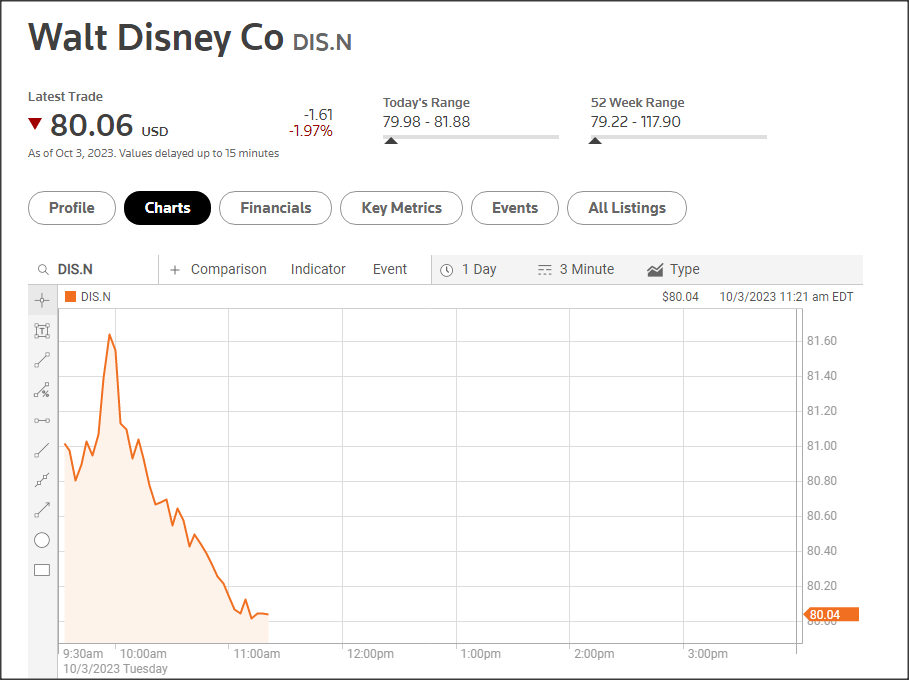
Task: Click the DIS.N legend label in chart
Action: point(96,297)
